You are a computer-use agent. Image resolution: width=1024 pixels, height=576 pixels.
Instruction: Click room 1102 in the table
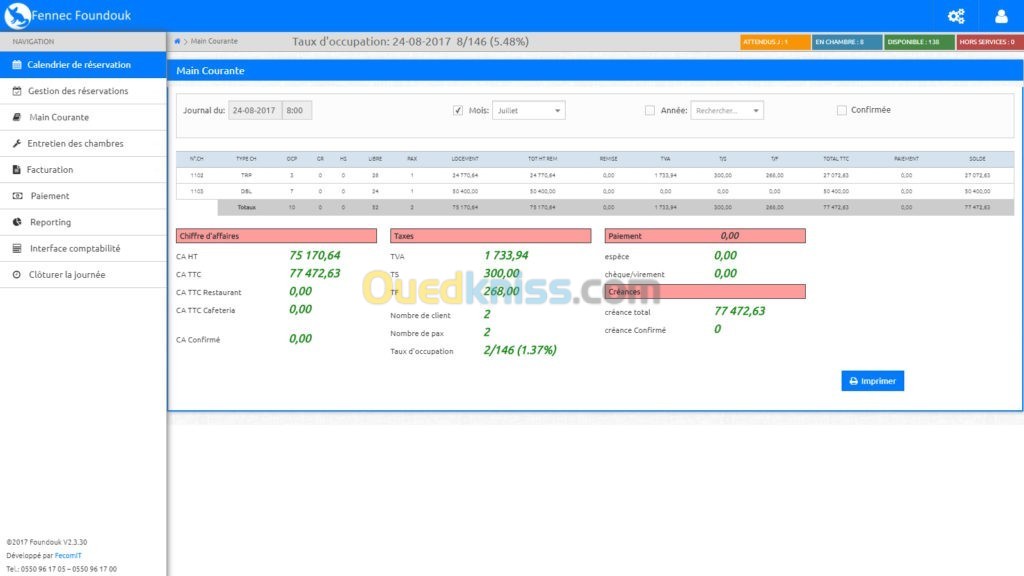pyautogui.click(x=197, y=176)
